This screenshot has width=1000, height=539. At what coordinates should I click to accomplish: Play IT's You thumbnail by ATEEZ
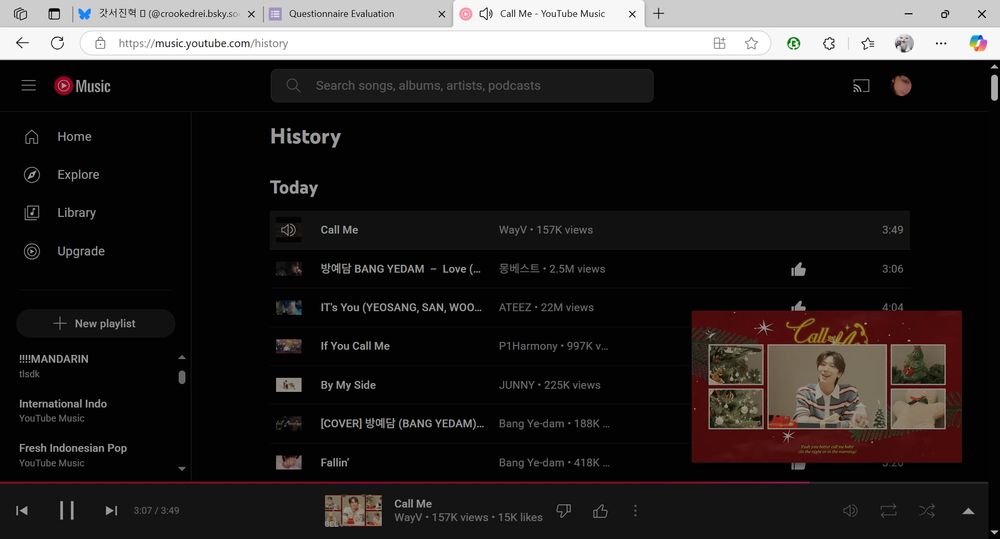pyautogui.click(x=288, y=307)
